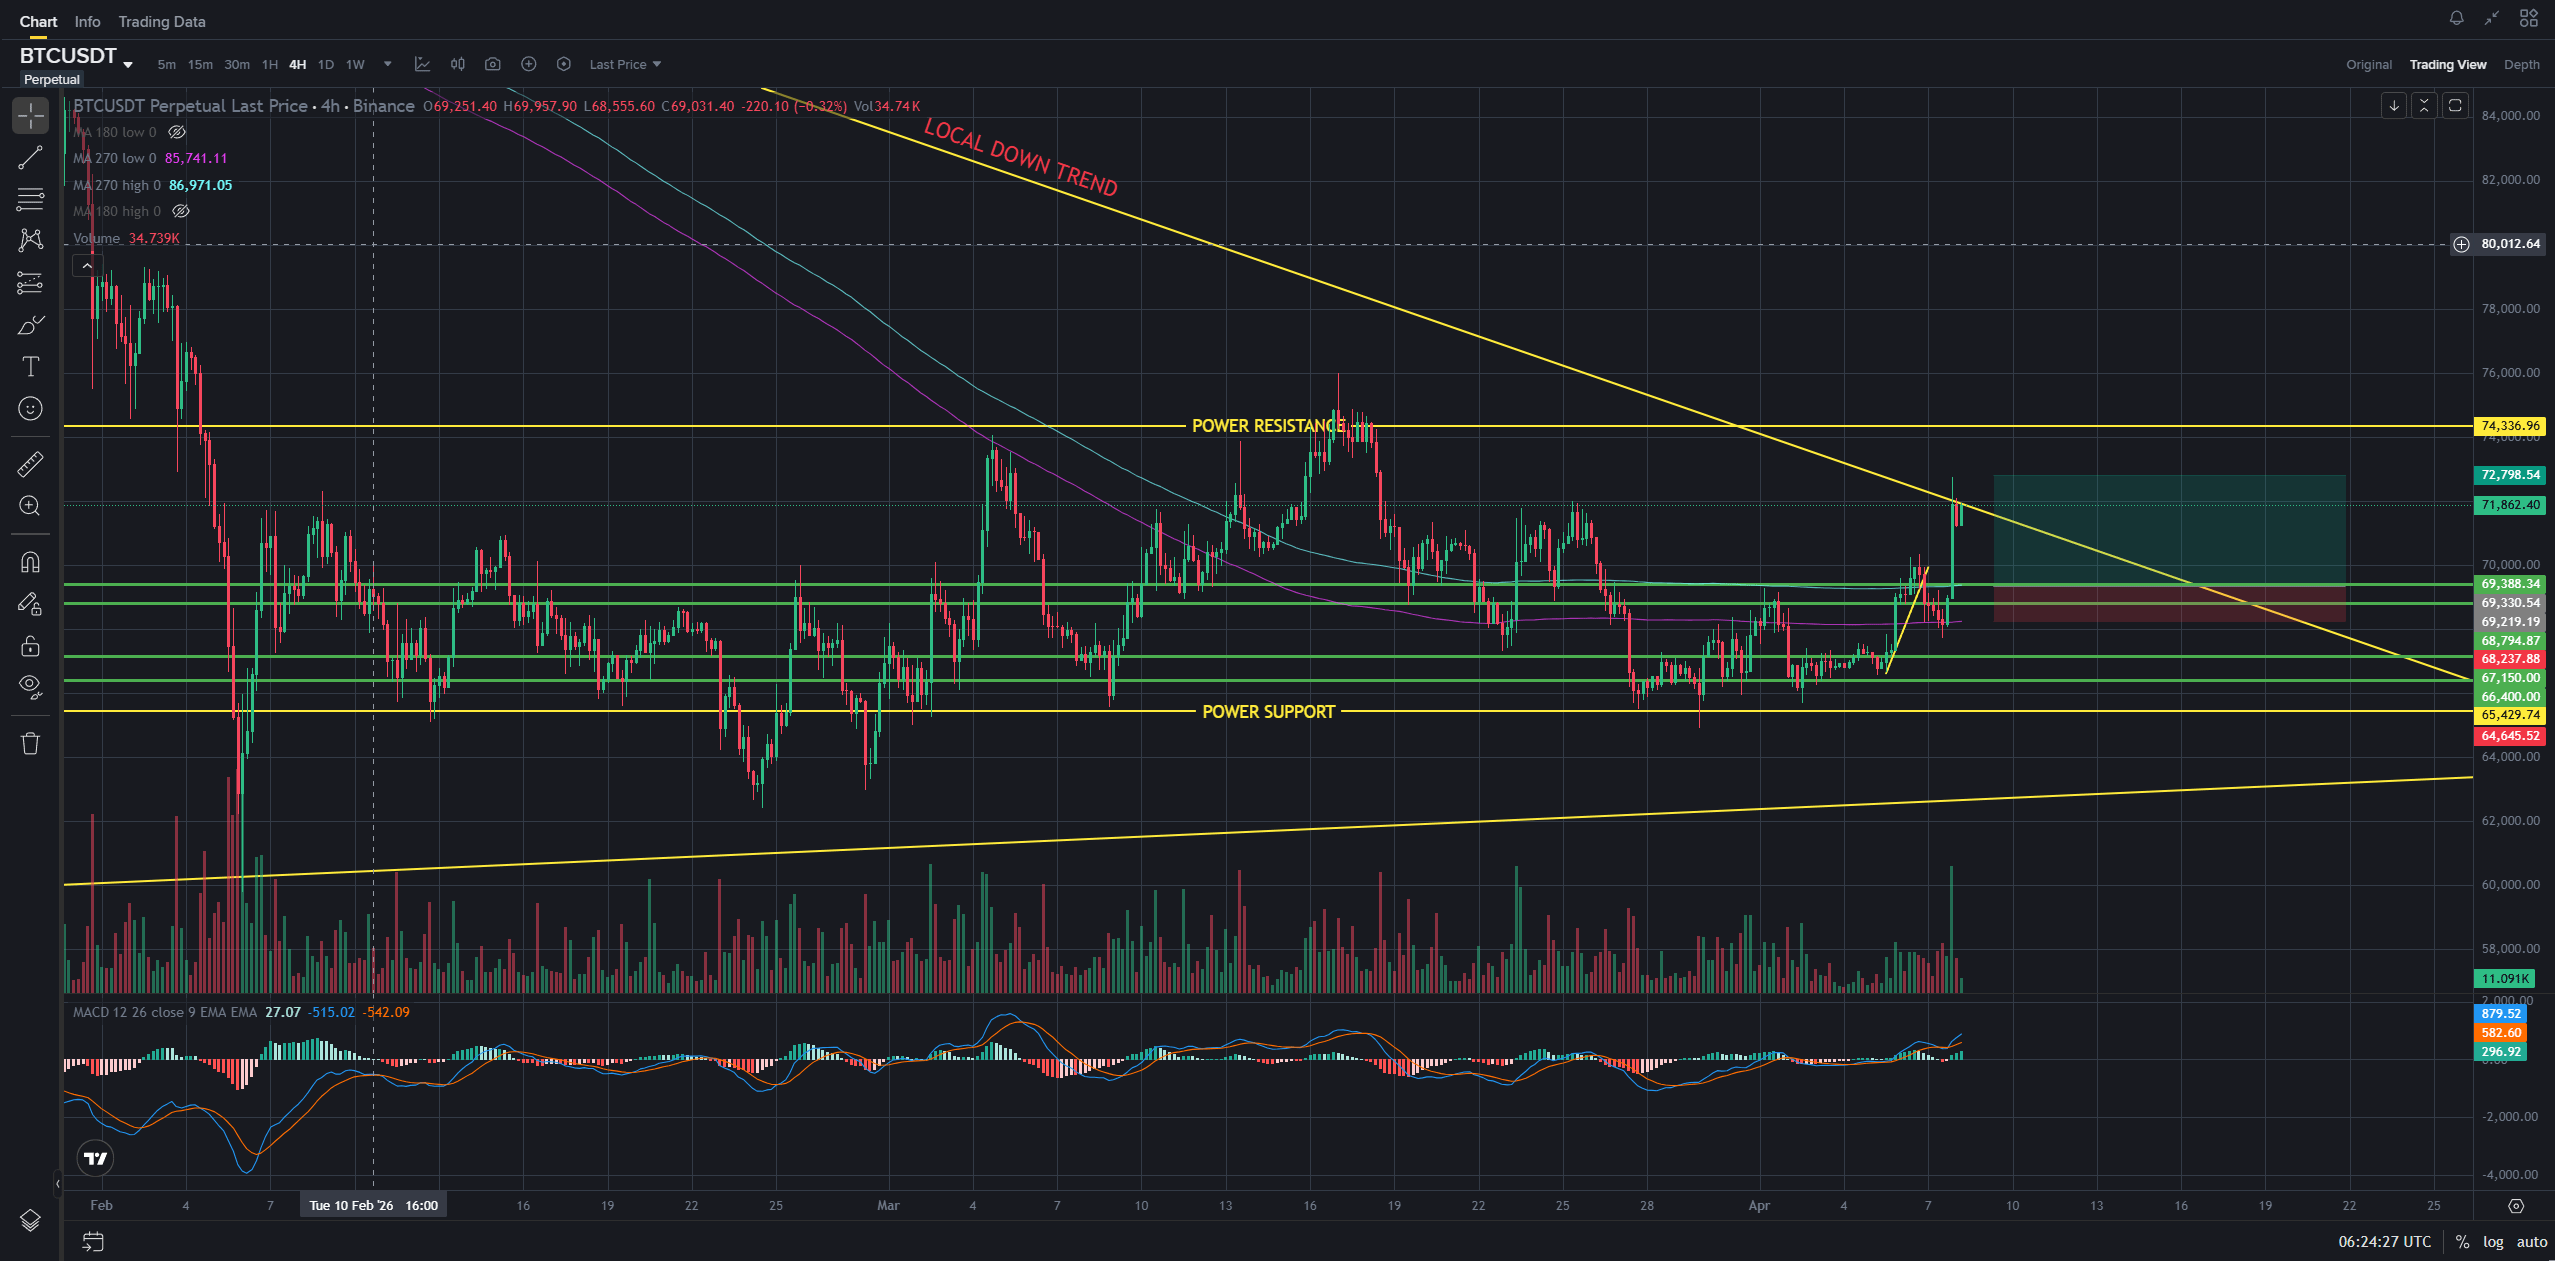Switch to the Trading Data tab
This screenshot has width=2555, height=1261.
pyautogui.click(x=161, y=21)
